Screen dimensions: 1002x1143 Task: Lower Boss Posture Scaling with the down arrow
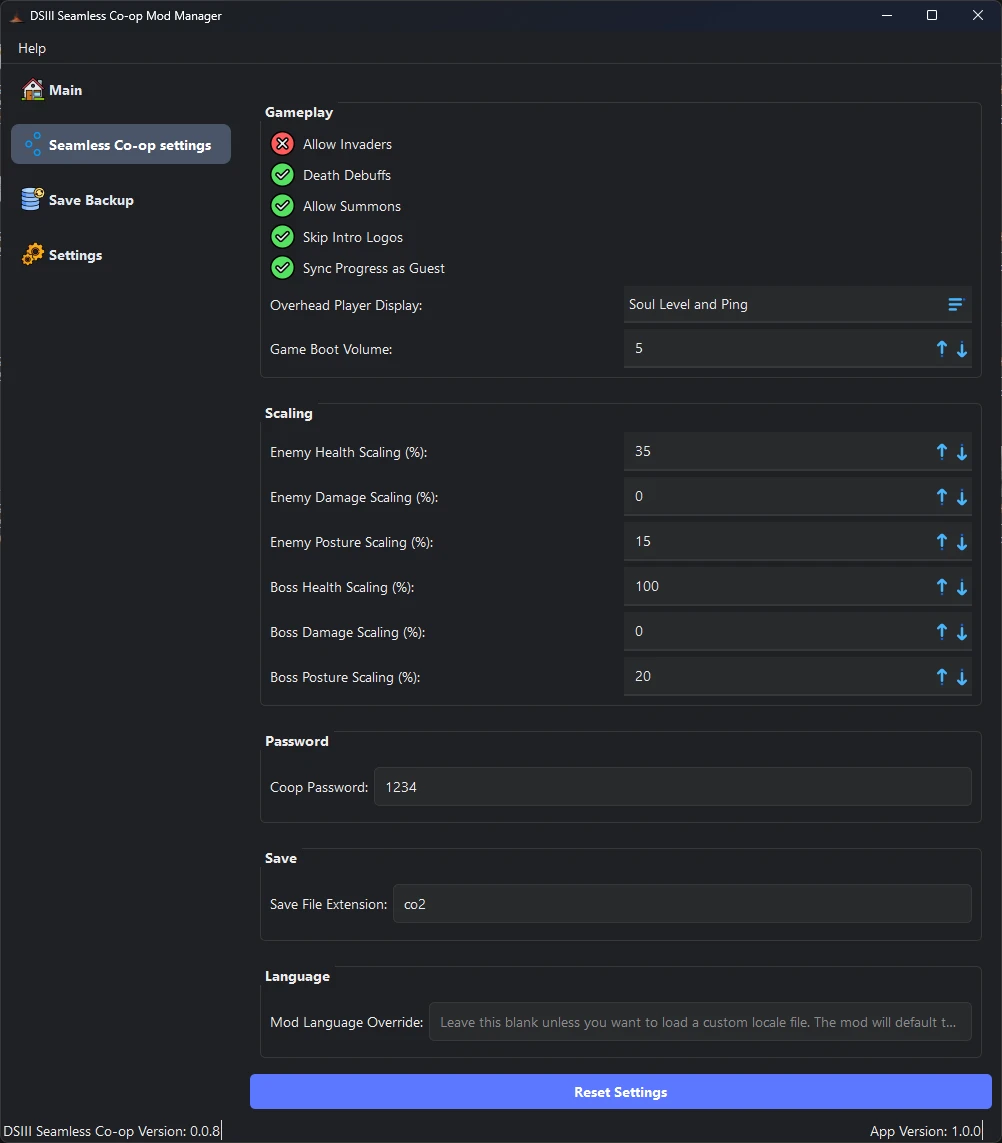tap(962, 677)
